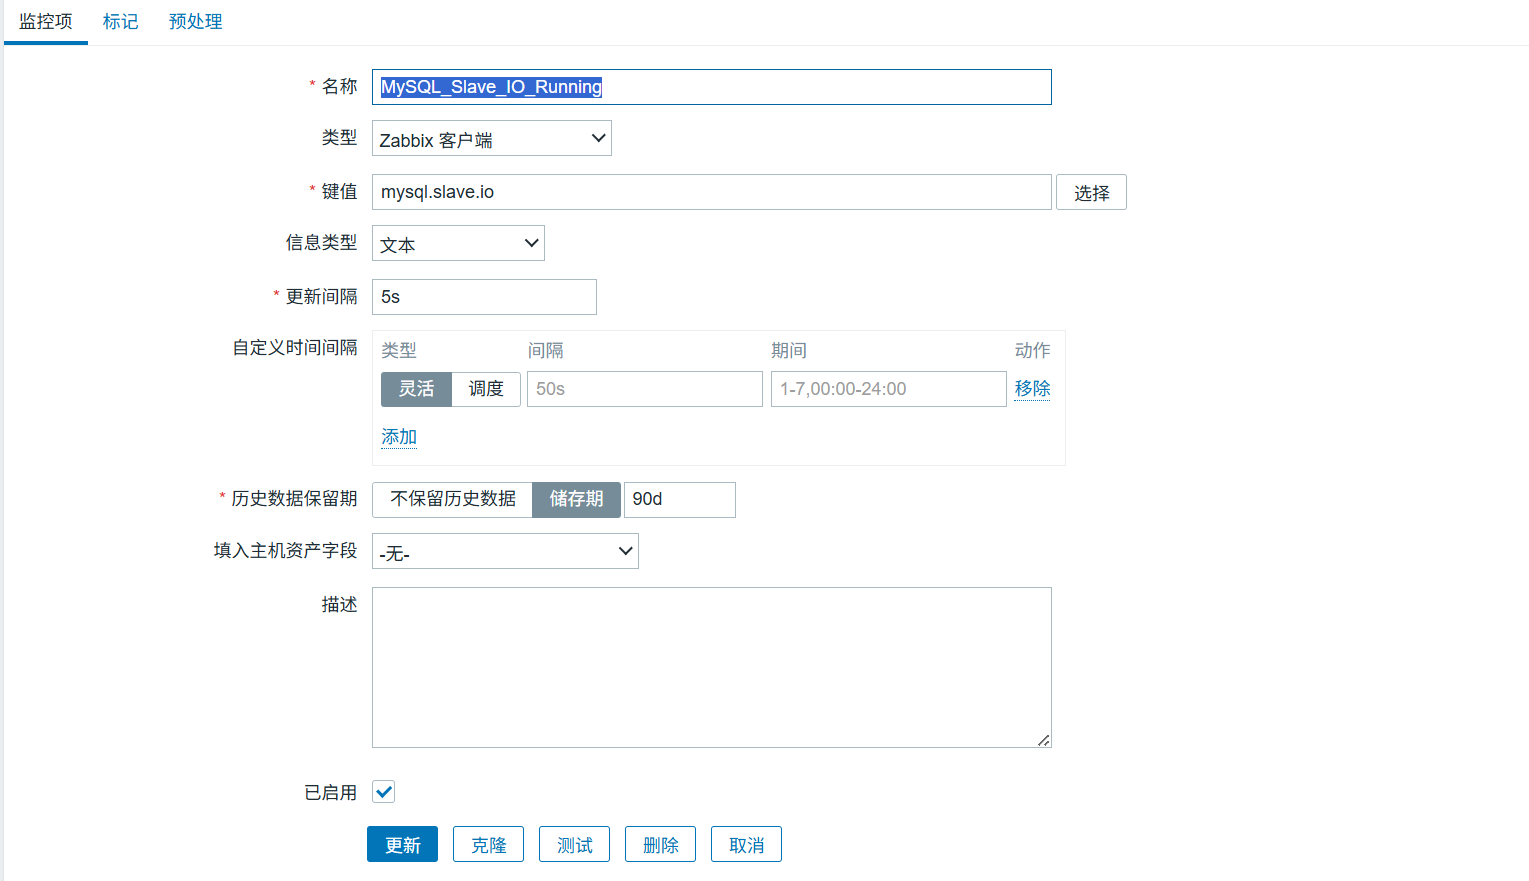Screen dimensions: 1529x881
Task: Click the 期间 1-7,00:00-24:00 field
Action: point(888,389)
